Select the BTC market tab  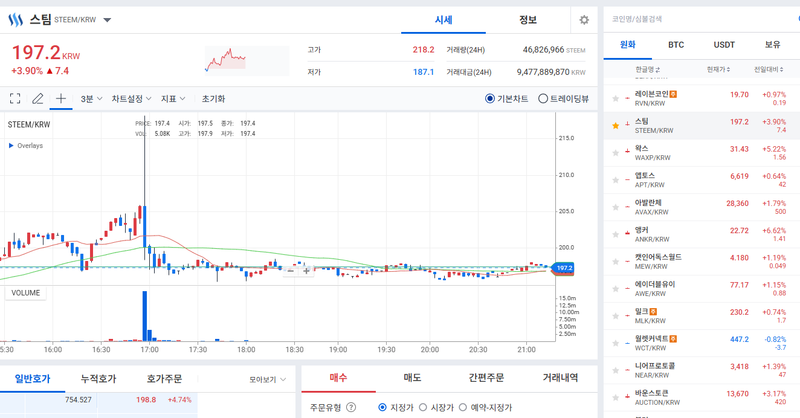click(676, 44)
